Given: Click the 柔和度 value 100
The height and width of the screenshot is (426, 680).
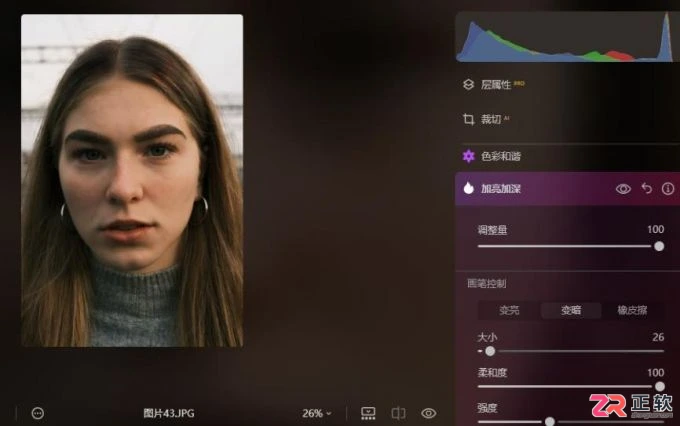Looking at the screenshot, I should point(655,373).
